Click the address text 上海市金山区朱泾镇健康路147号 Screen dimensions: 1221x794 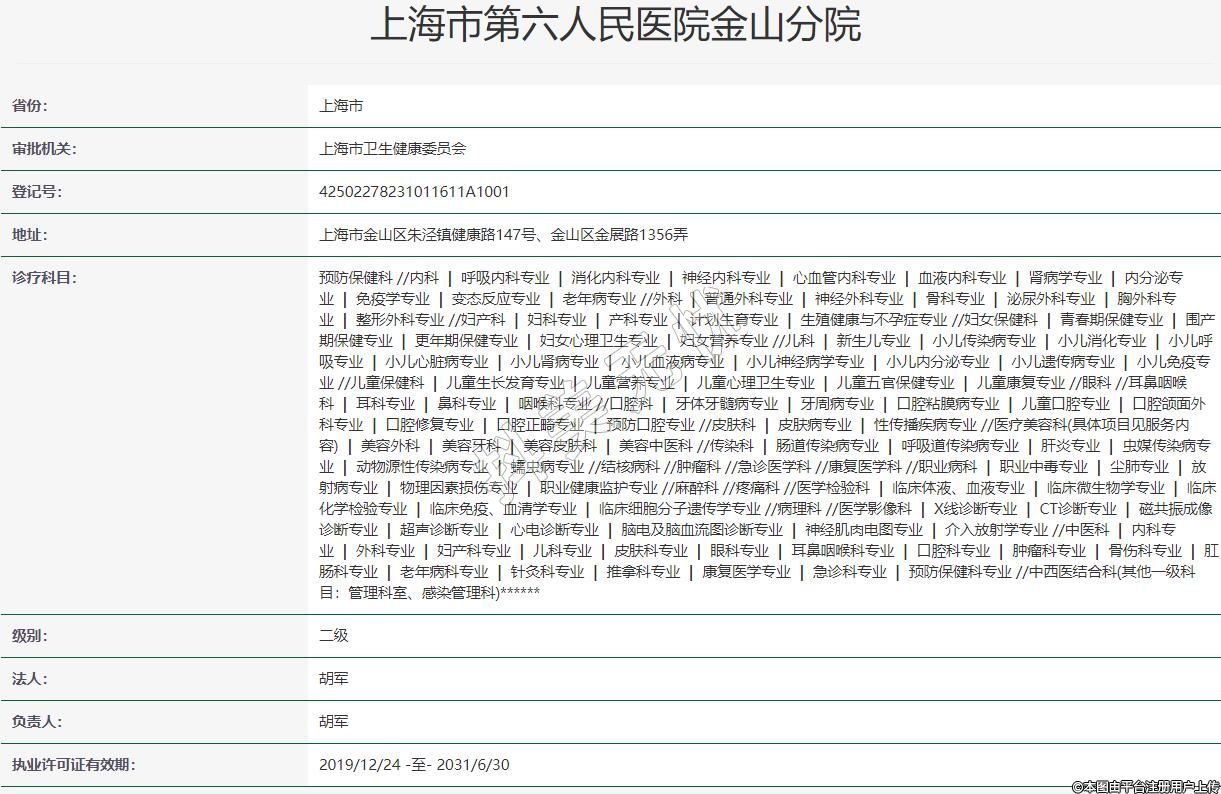430,235
